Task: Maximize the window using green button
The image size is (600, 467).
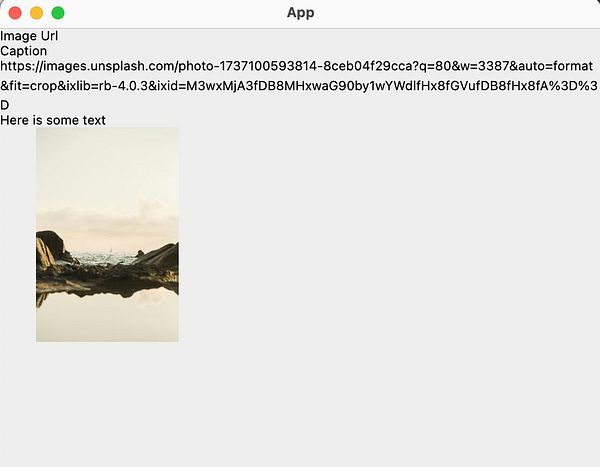Action: tap(58, 13)
